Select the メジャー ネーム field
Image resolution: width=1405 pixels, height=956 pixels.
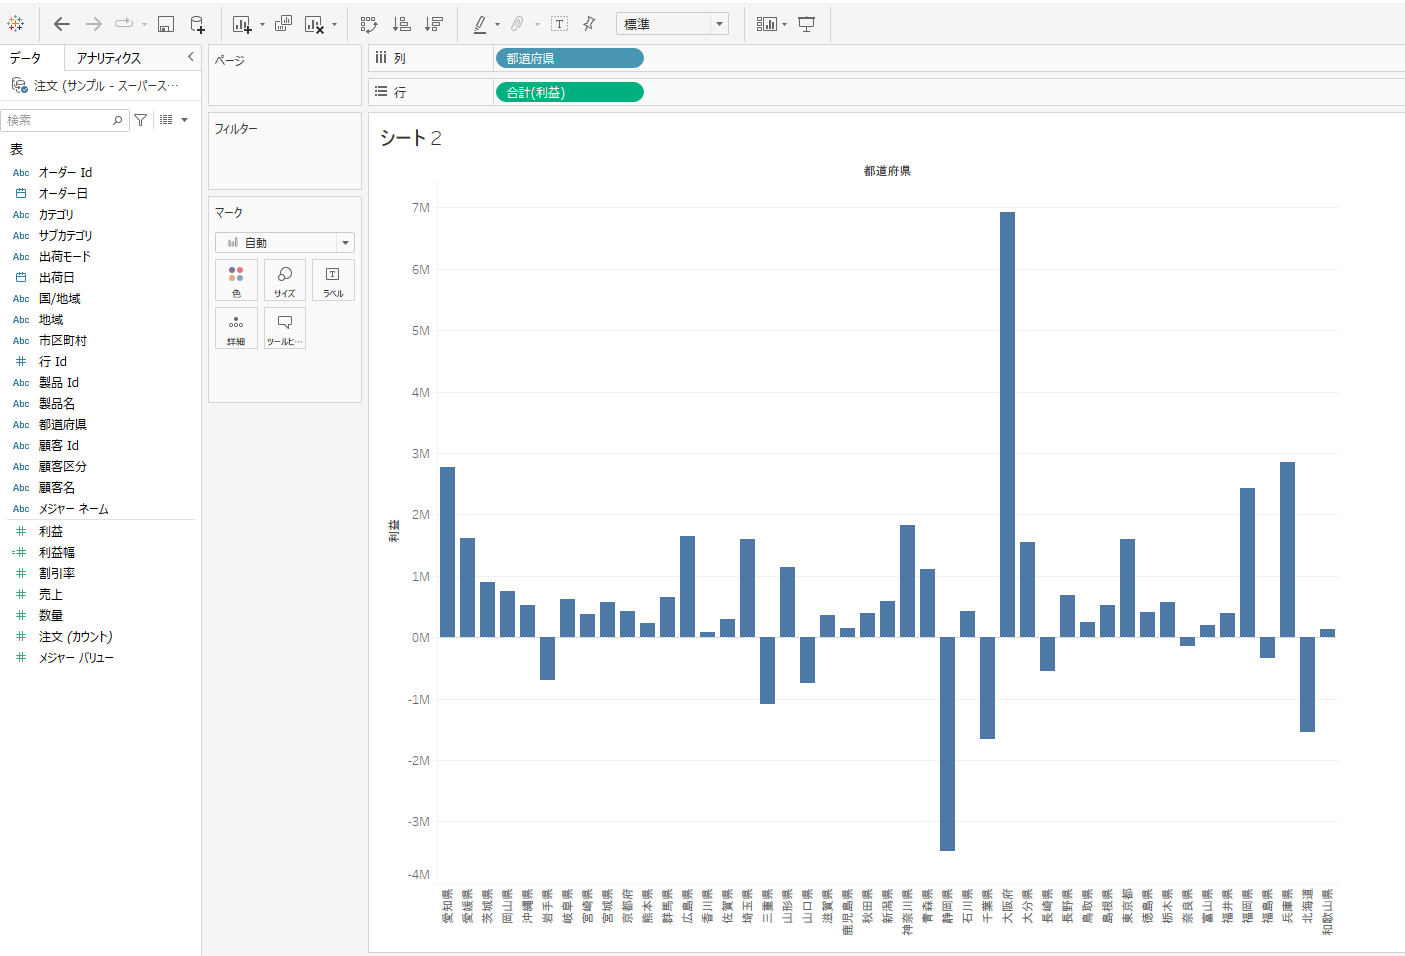click(73, 509)
